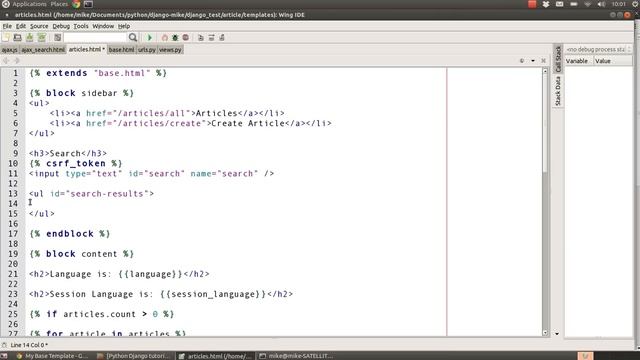Click the terminal launcher icon in top panel
The height and width of the screenshot is (360, 640).
pyautogui.click(x=88, y=4)
